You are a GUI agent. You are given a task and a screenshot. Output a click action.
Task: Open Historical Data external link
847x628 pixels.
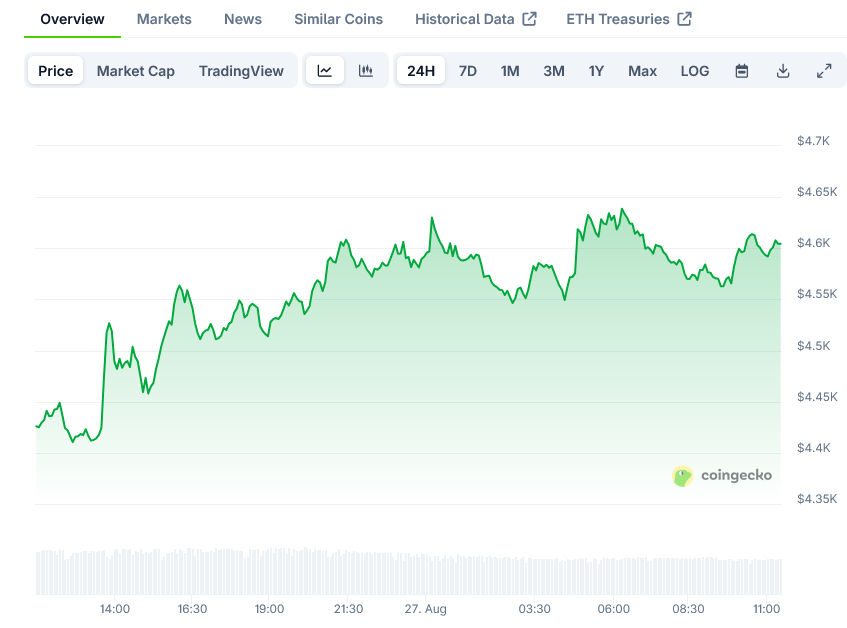point(475,19)
